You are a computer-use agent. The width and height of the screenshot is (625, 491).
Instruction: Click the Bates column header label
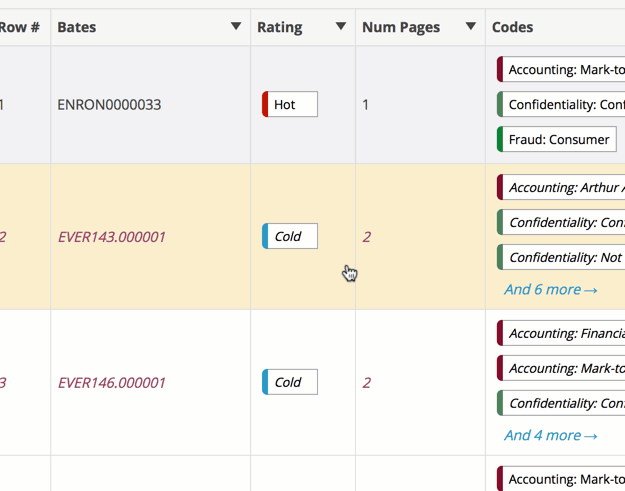pos(77,27)
